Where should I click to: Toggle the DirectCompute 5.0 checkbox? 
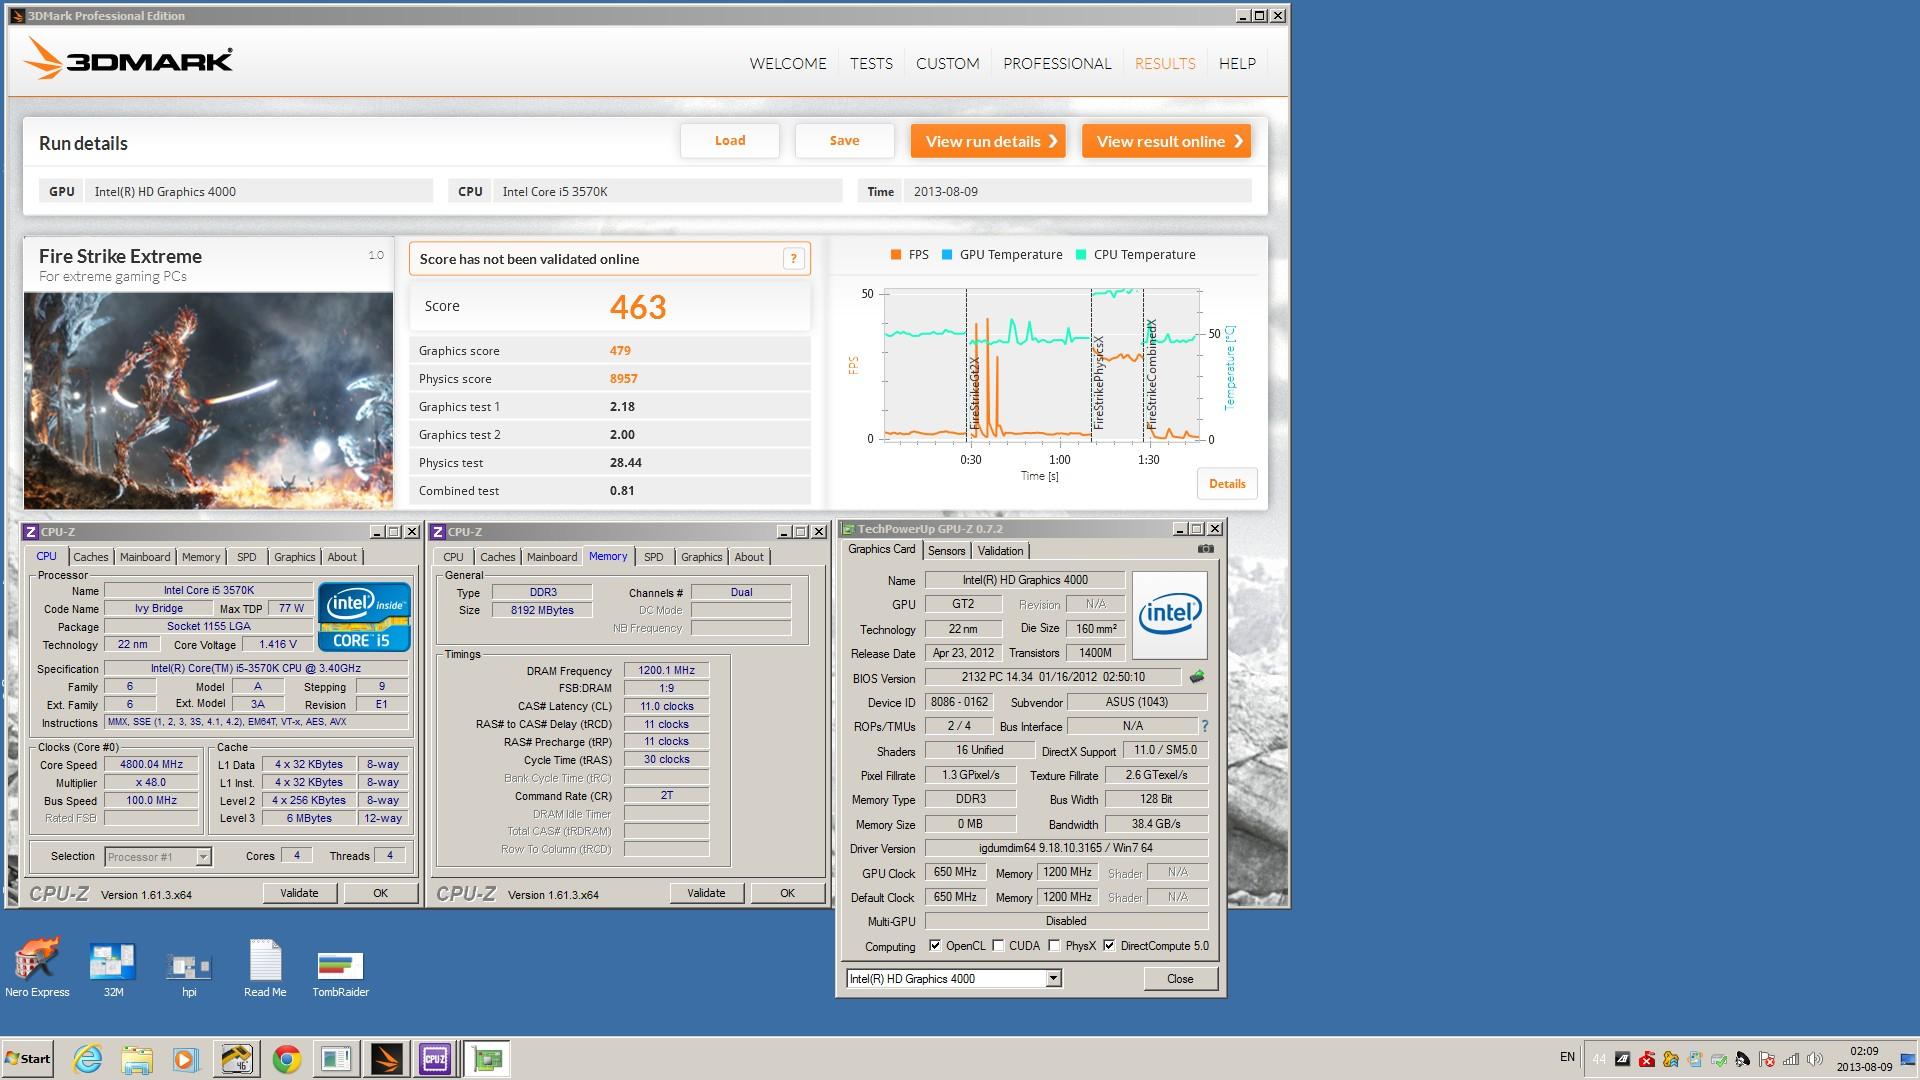pos(1109,946)
